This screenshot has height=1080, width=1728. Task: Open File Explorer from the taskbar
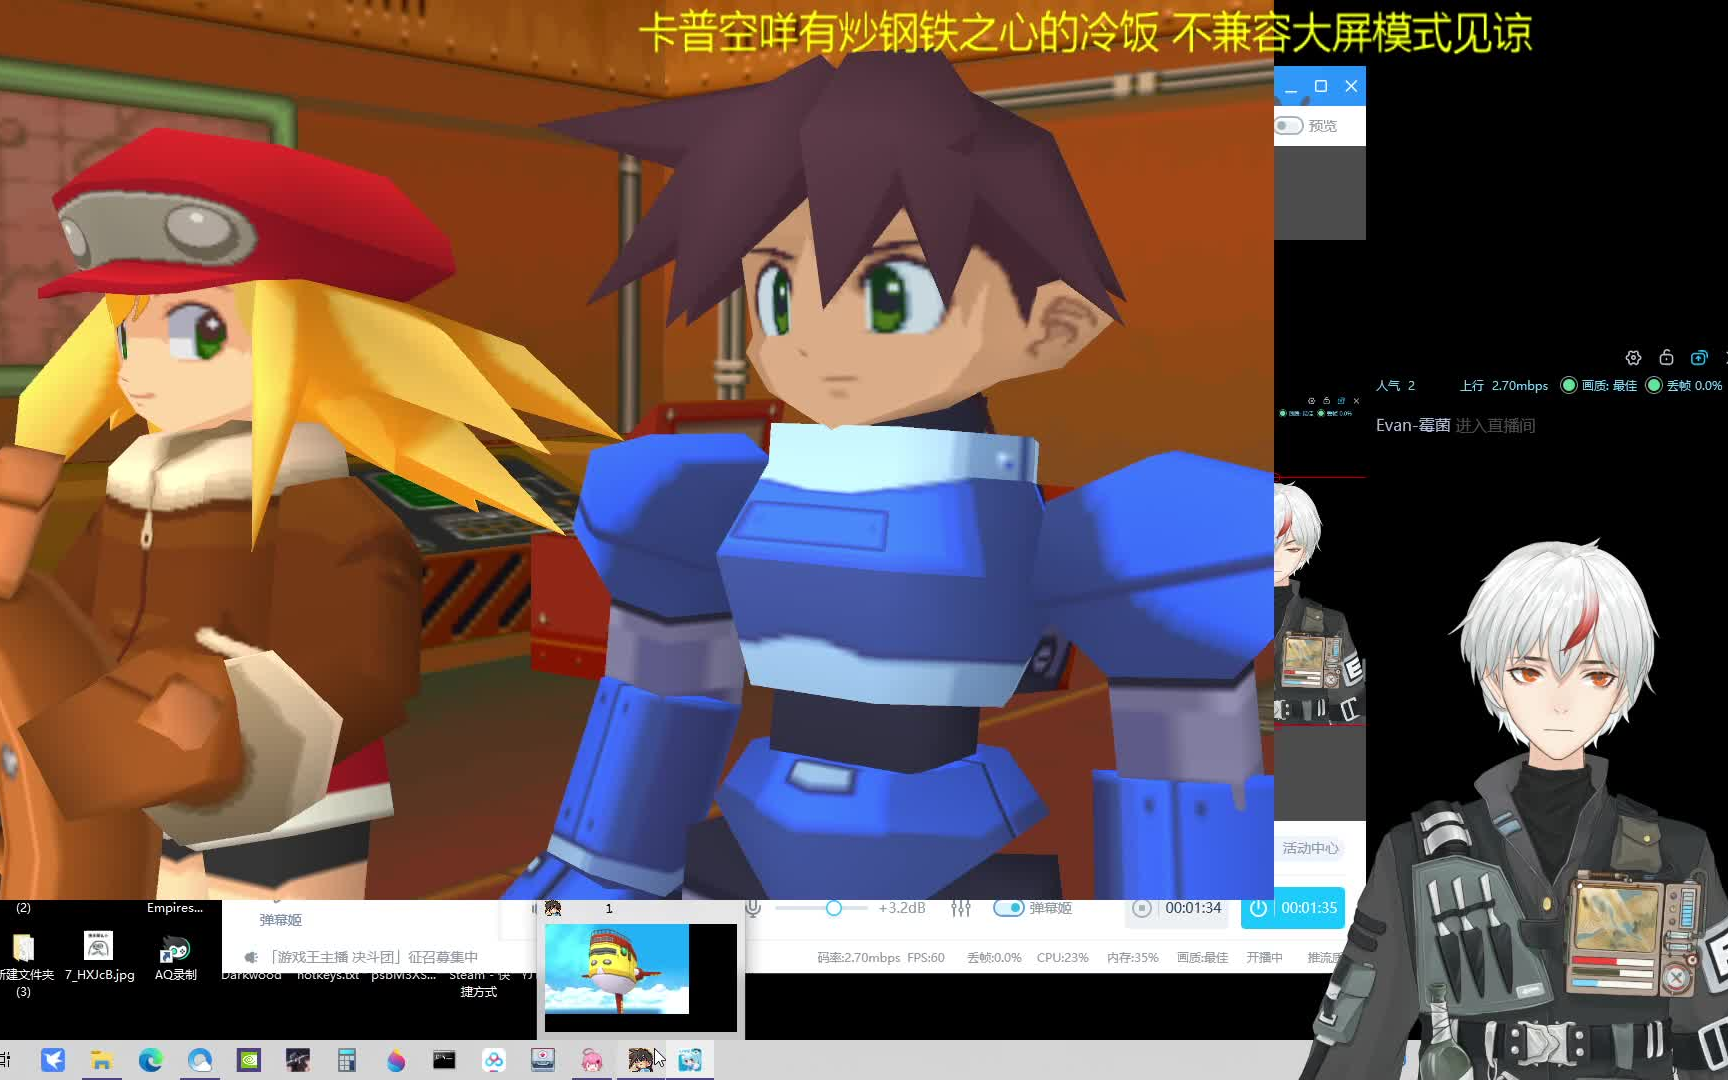point(102,1060)
